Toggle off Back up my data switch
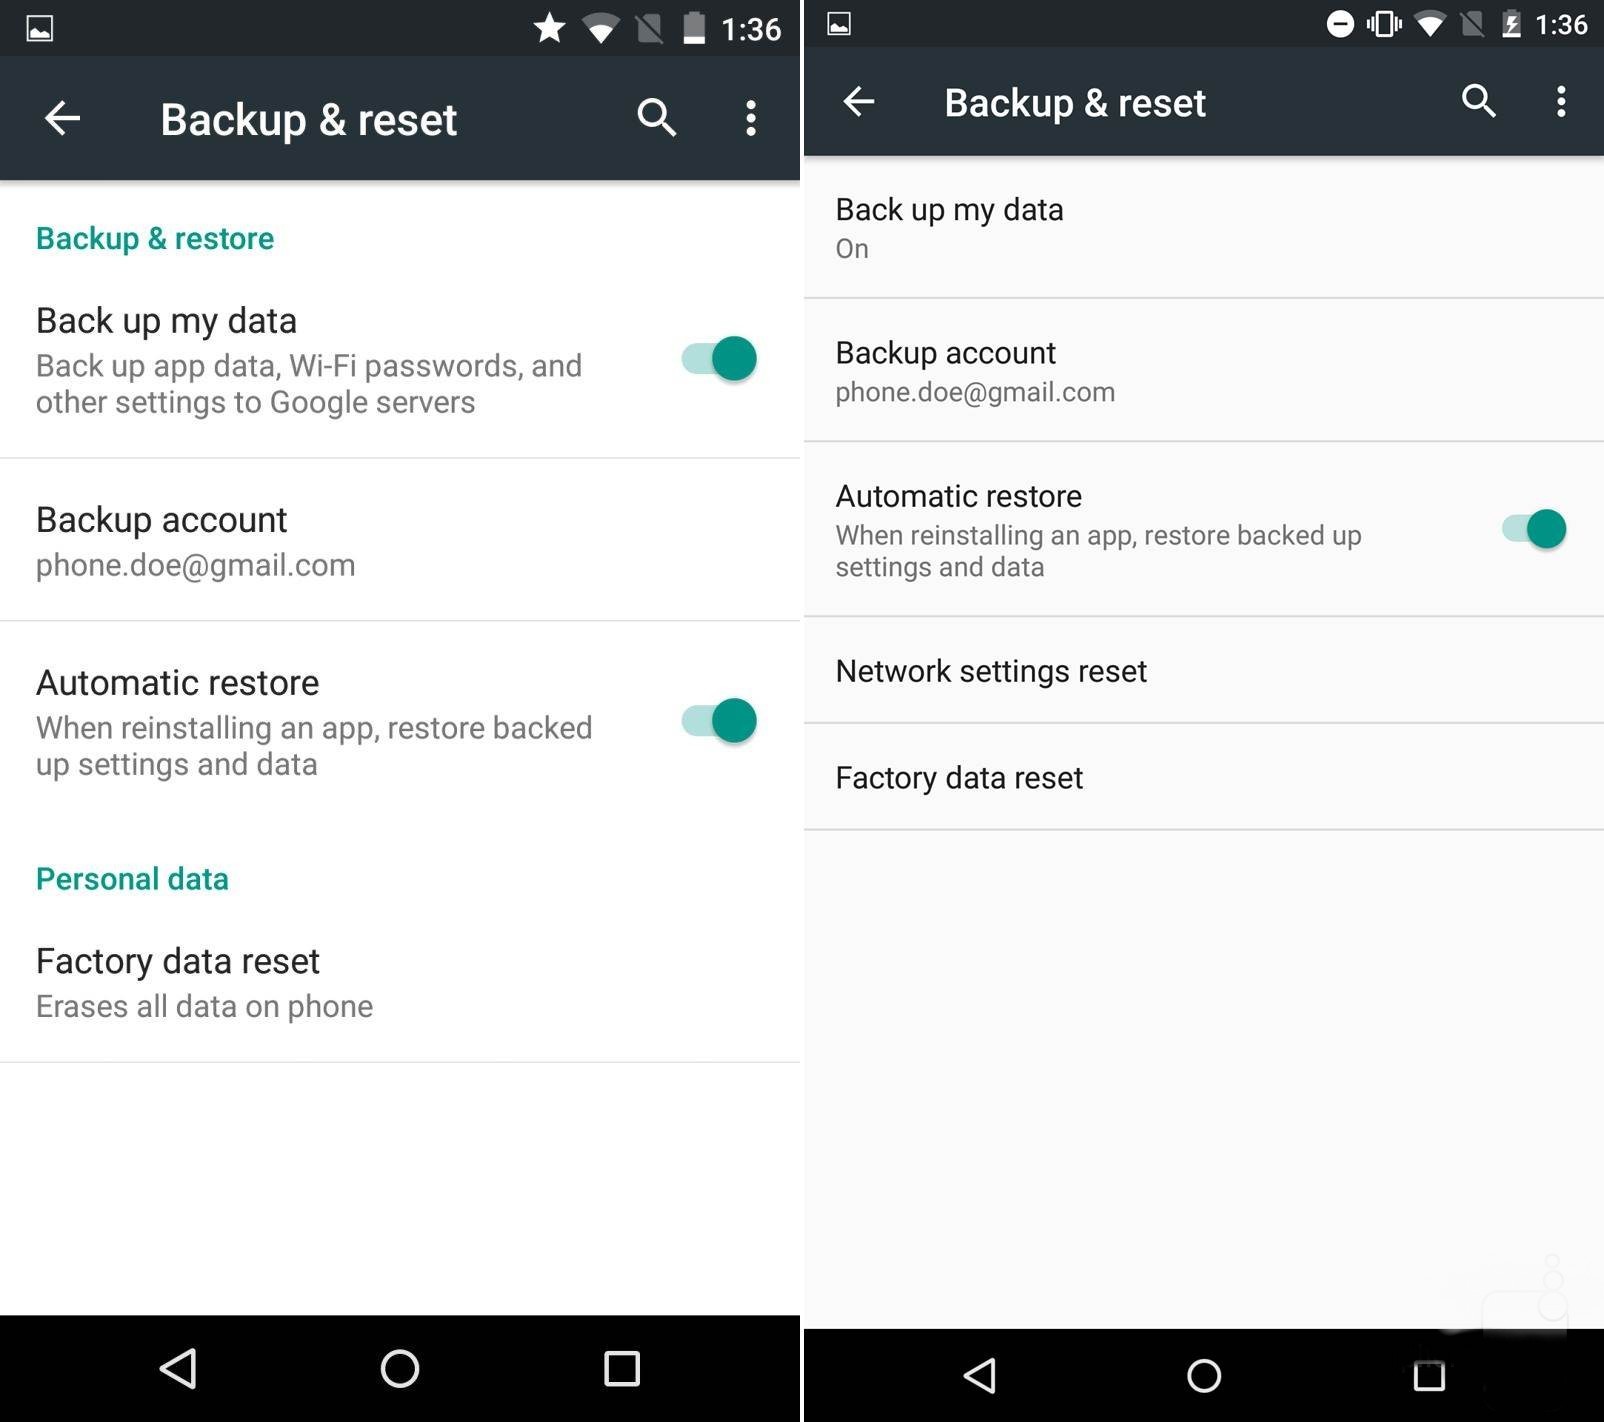Screen dimensions: 1604x1422 [x=719, y=358]
